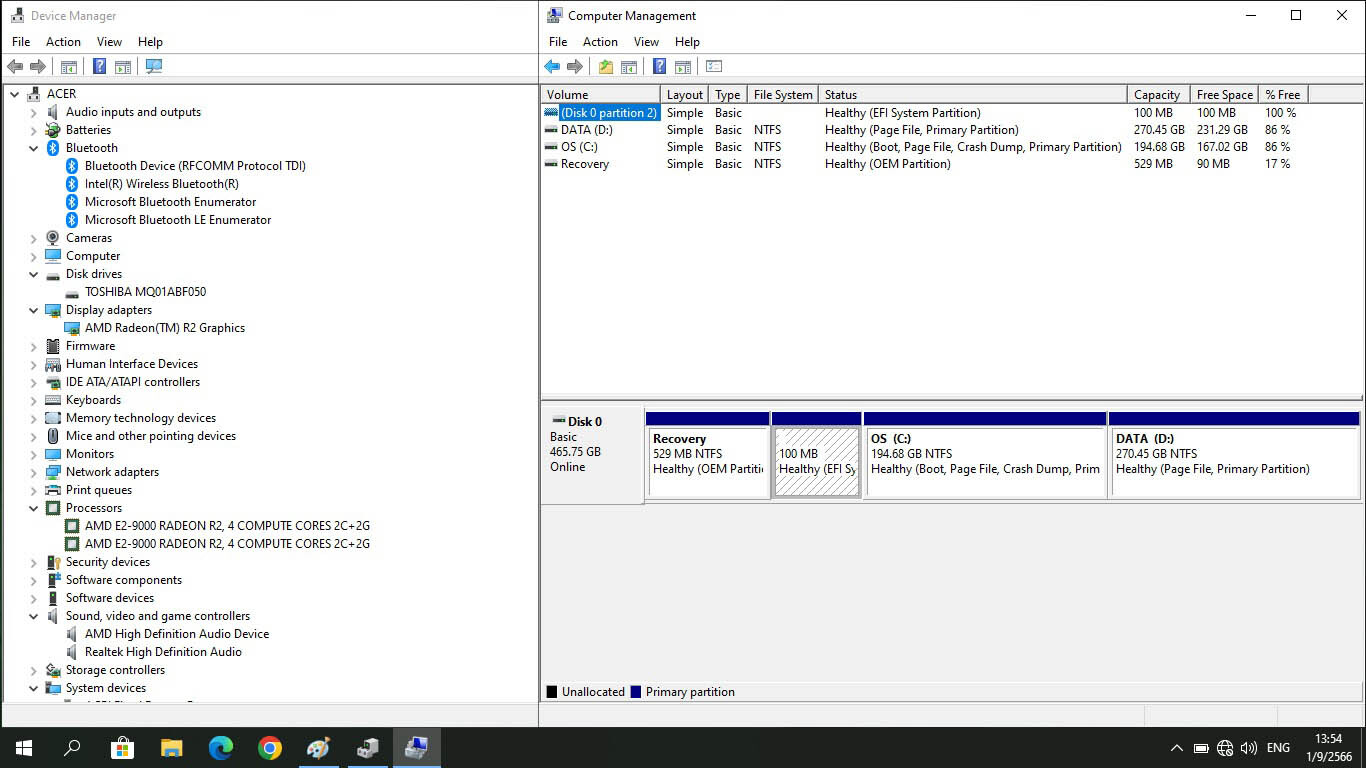Click Up one level folder icon
Viewport: 1366px width, 768px height.
pos(606,67)
